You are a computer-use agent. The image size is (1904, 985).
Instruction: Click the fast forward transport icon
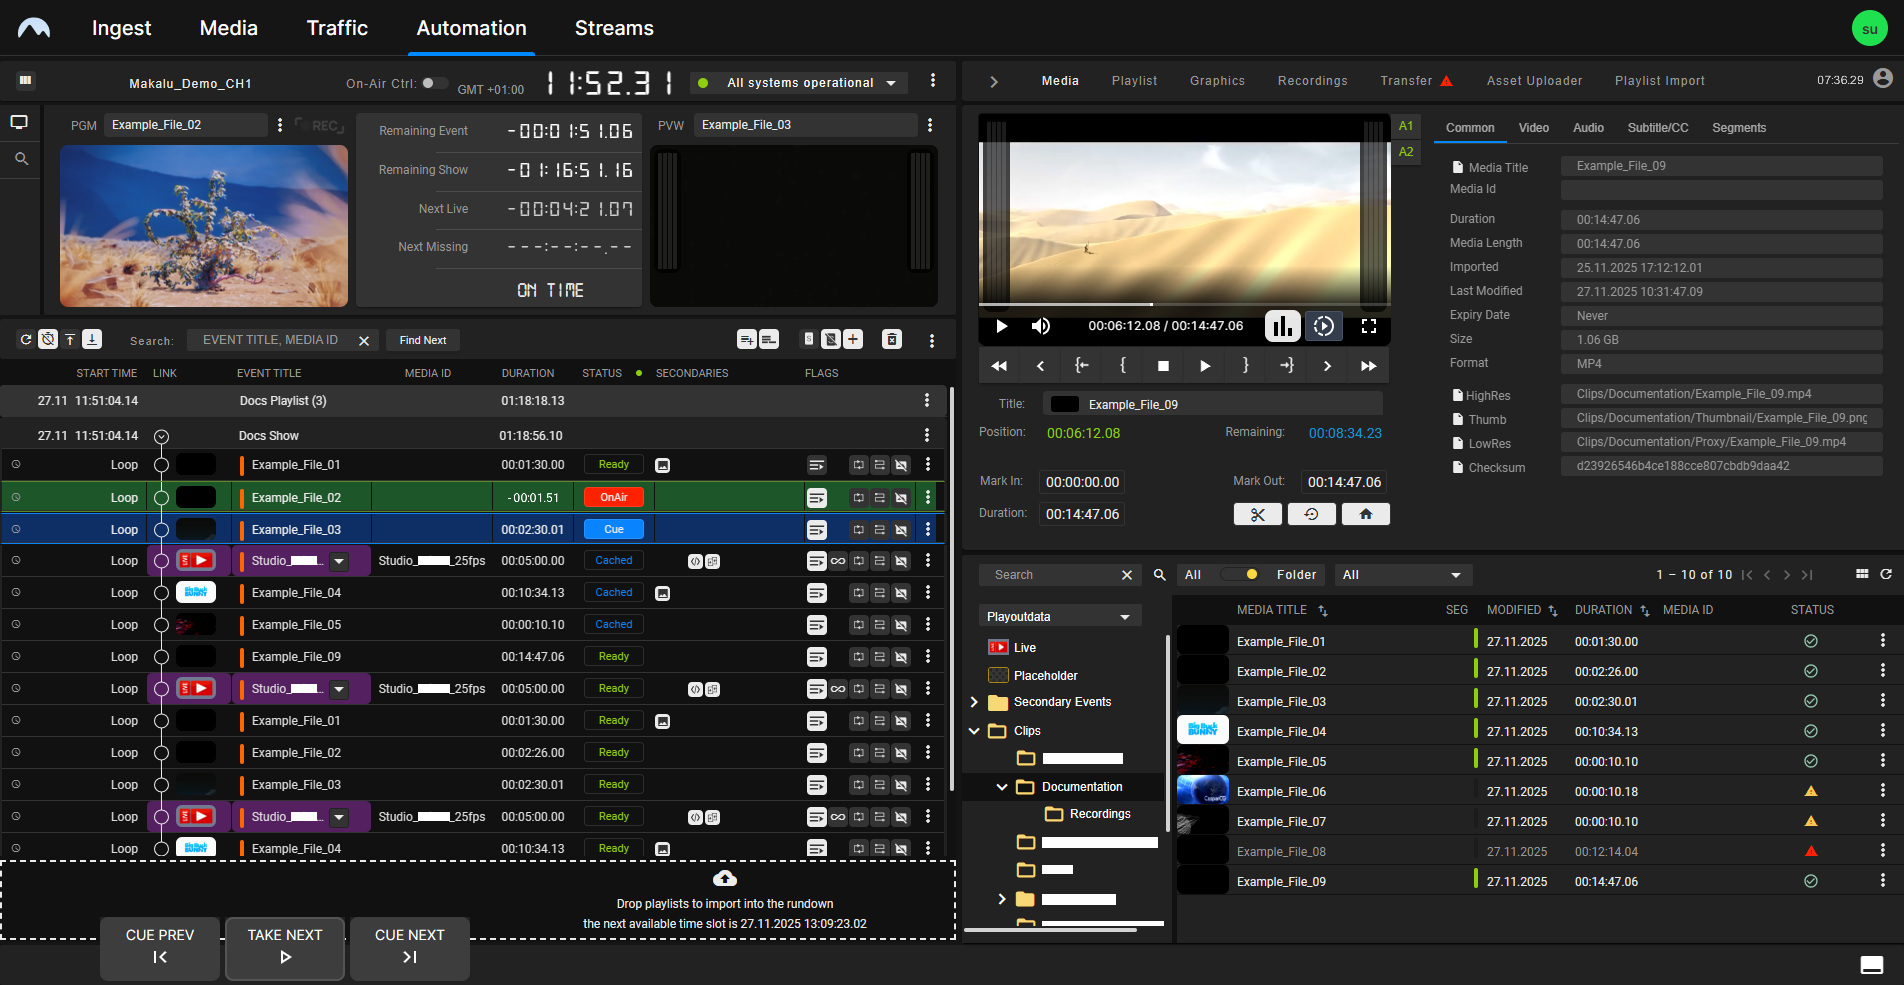click(1368, 366)
